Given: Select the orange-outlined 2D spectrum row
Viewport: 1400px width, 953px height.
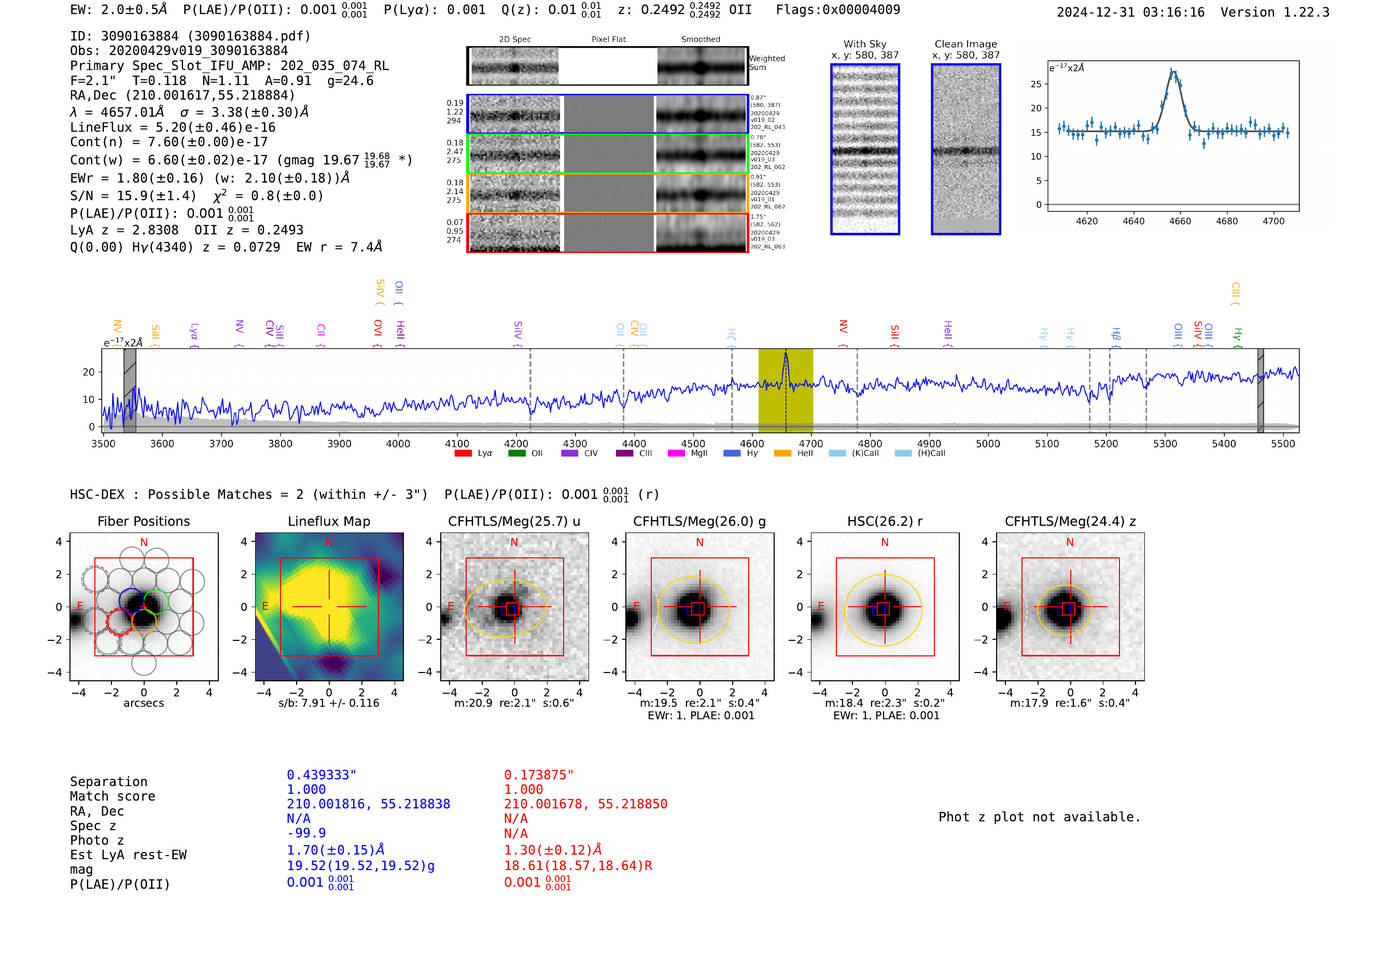Looking at the screenshot, I should click(x=607, y=192).
